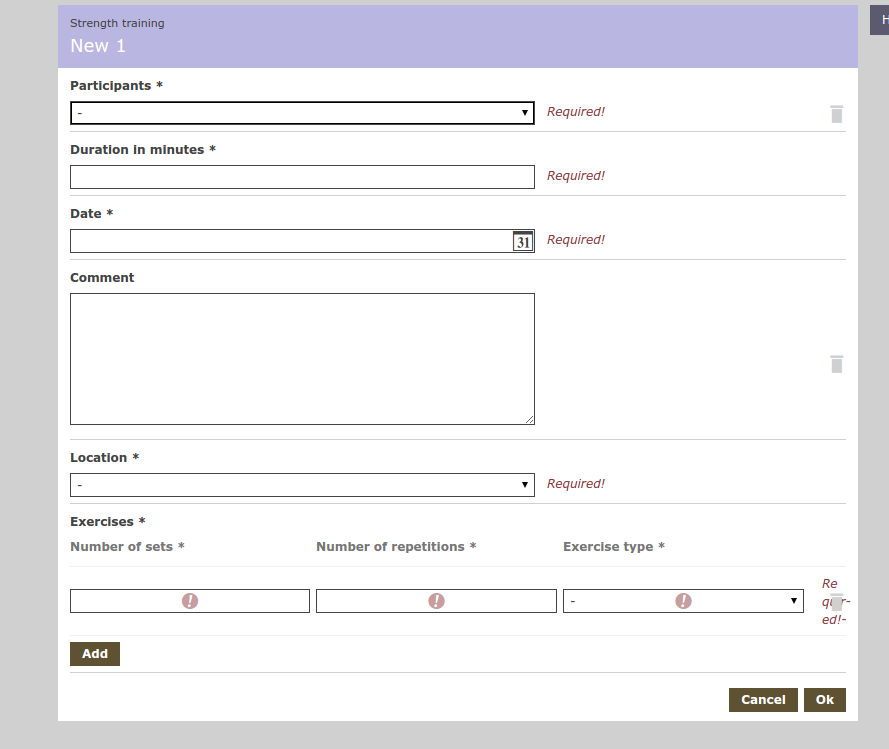The height and width of the screenshot is (749, 889).
Task: Click the trash icon beside Comment box
Action: click(x=837, y=364)
